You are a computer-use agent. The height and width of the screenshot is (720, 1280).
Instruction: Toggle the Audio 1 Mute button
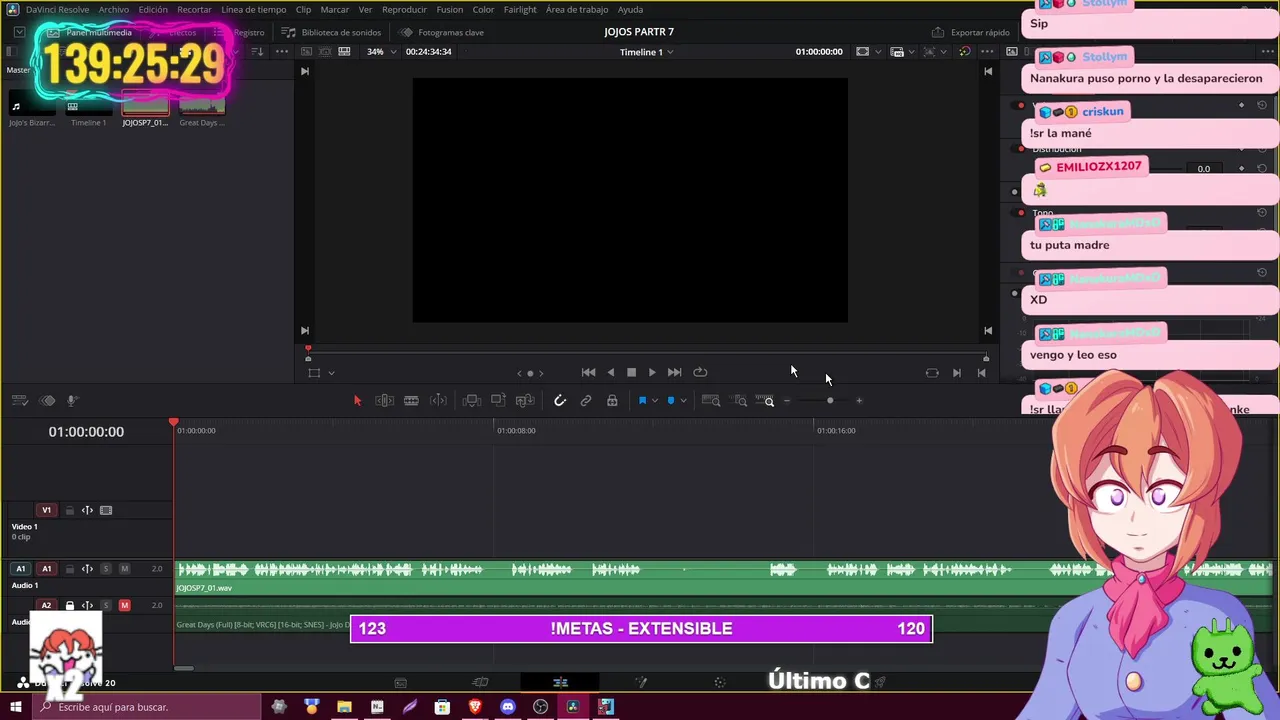click(124, 569)
